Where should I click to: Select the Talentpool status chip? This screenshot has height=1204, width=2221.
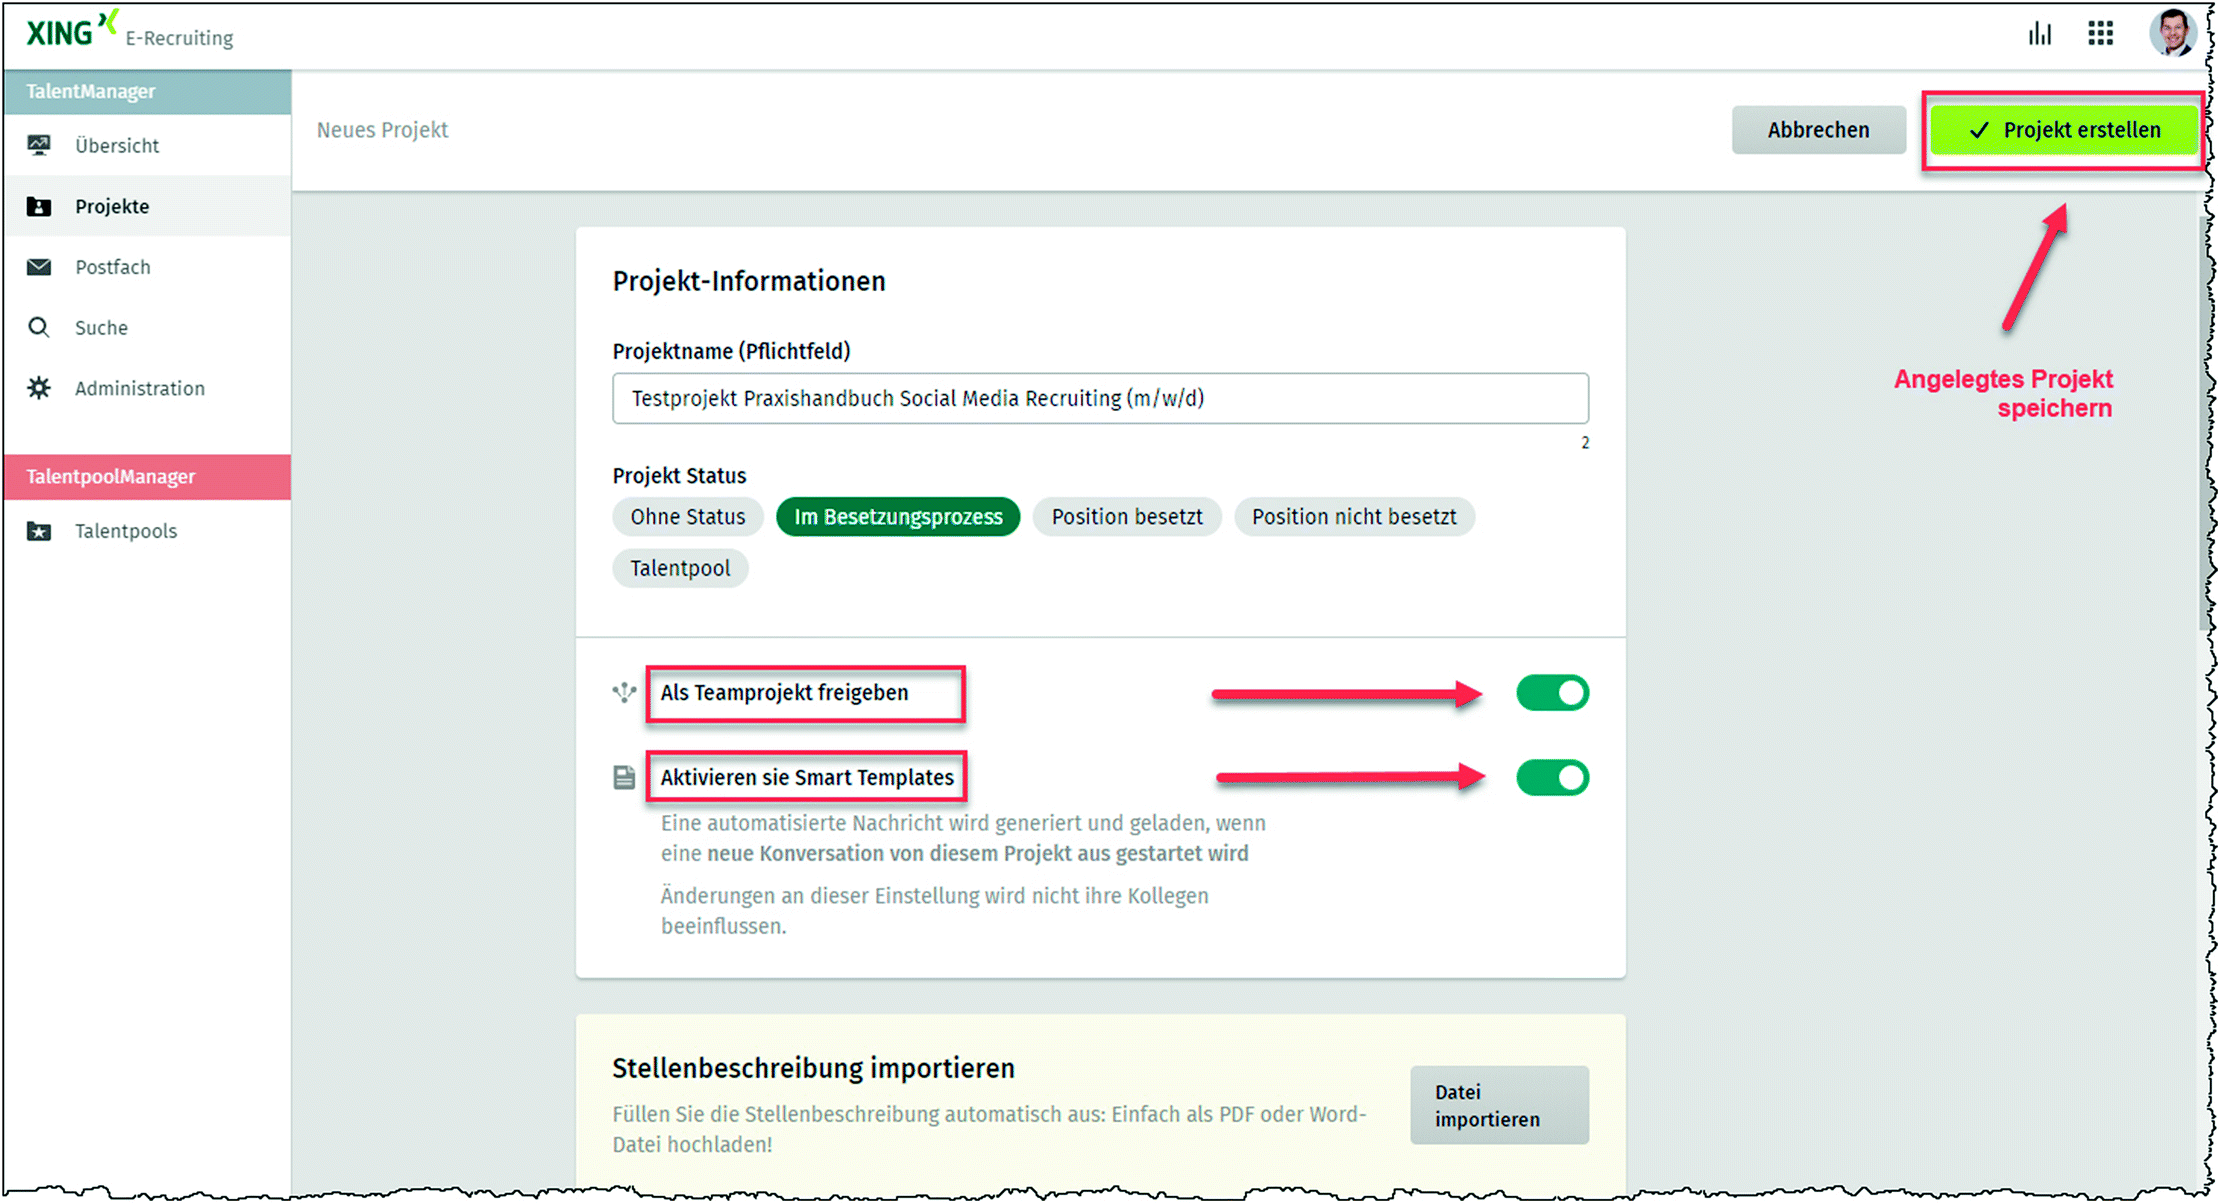pyautogui.click(x=680, y=568)
